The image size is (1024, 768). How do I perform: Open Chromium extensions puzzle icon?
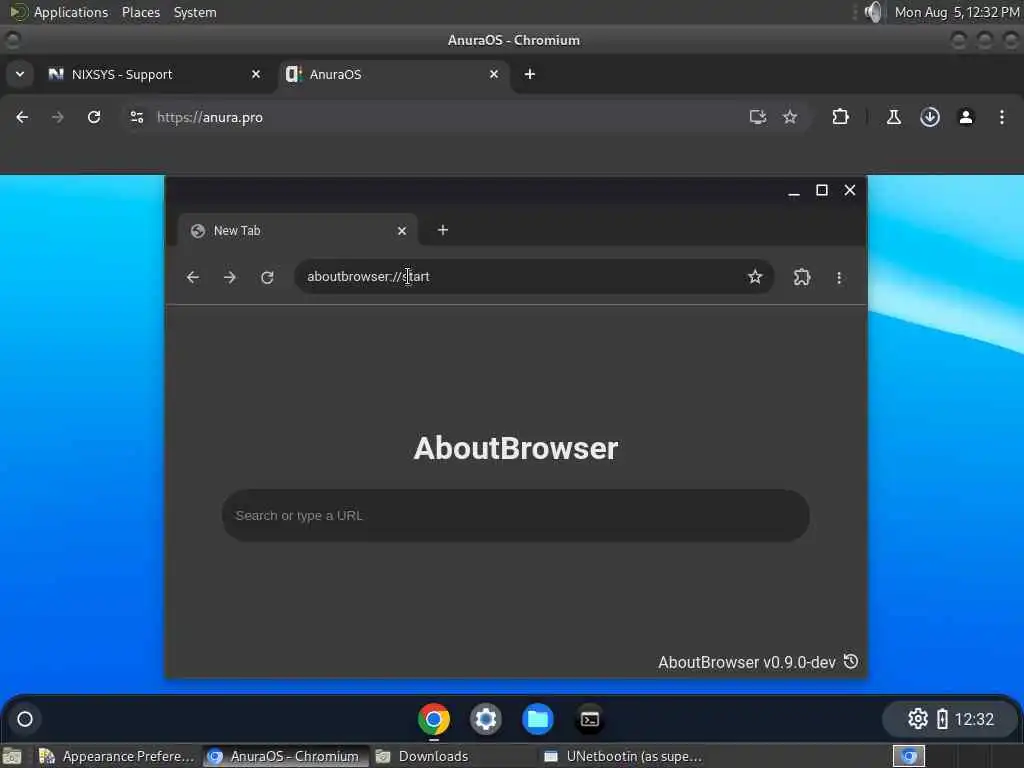pos(840,118)
